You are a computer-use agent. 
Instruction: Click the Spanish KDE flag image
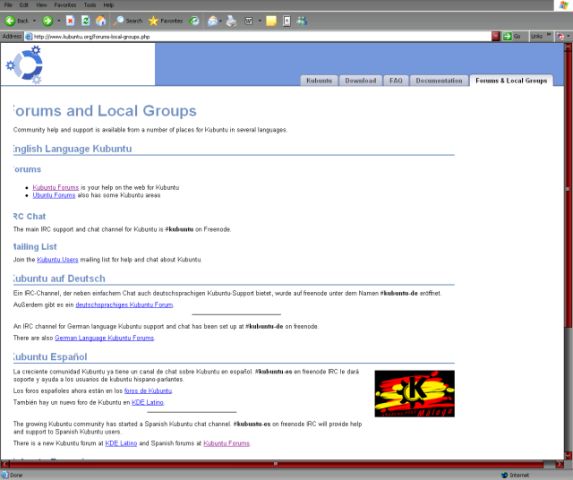(414, 393)
